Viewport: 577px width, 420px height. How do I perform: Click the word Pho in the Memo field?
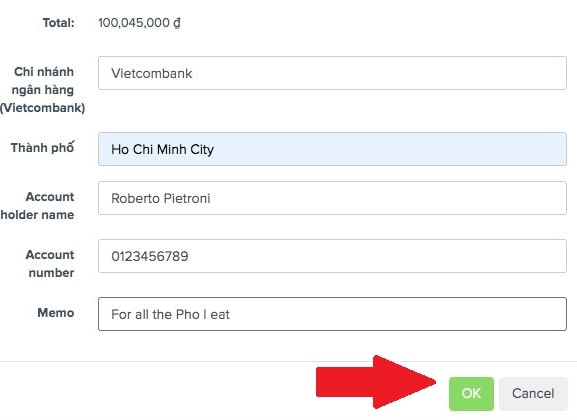pos(188,314)
